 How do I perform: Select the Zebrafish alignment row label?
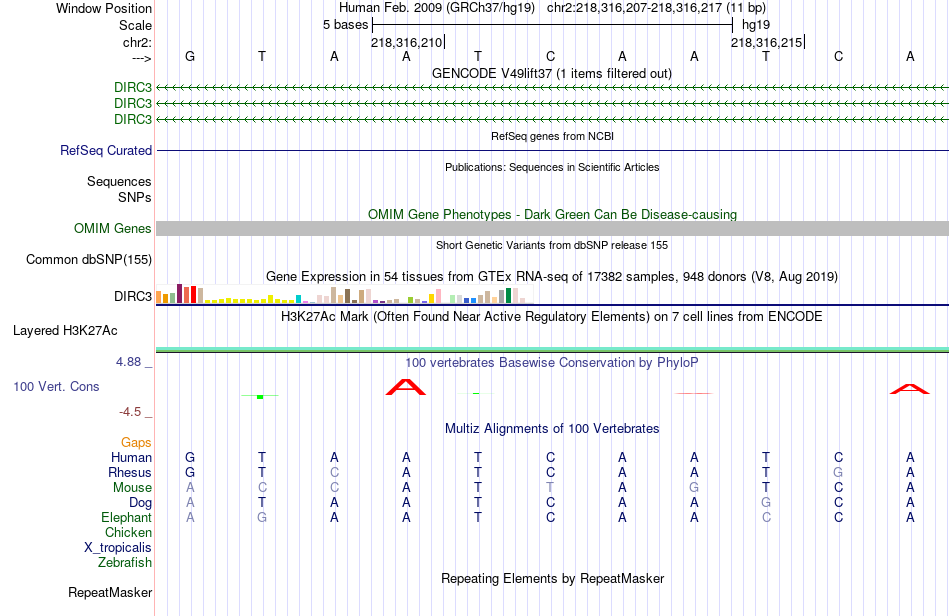(x=124, y=563)
